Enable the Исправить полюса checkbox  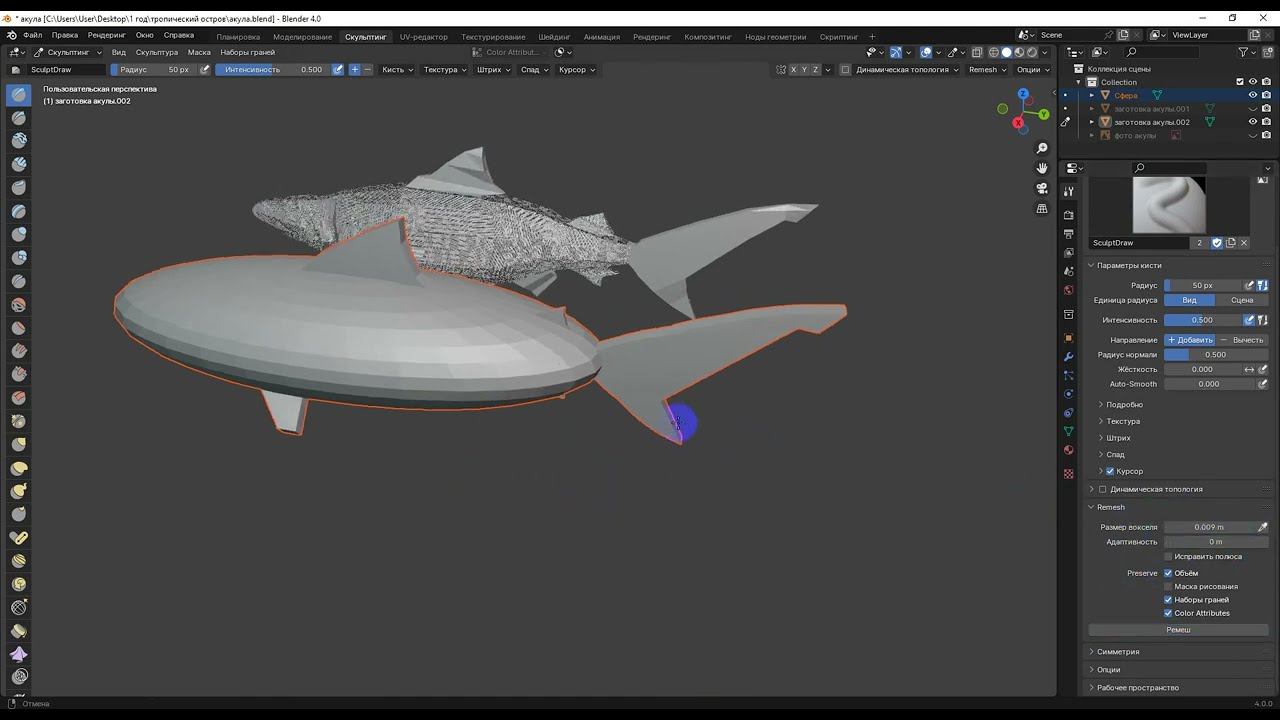pos(1168,557)
